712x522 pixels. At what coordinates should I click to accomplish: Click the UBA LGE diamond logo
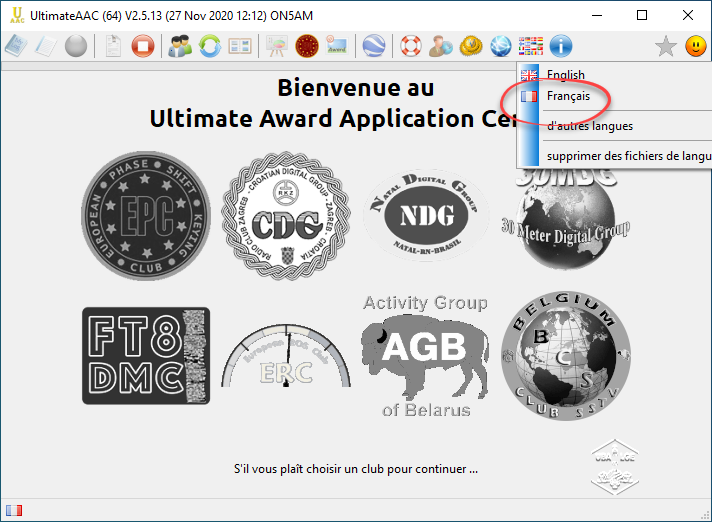click(615, 467)
